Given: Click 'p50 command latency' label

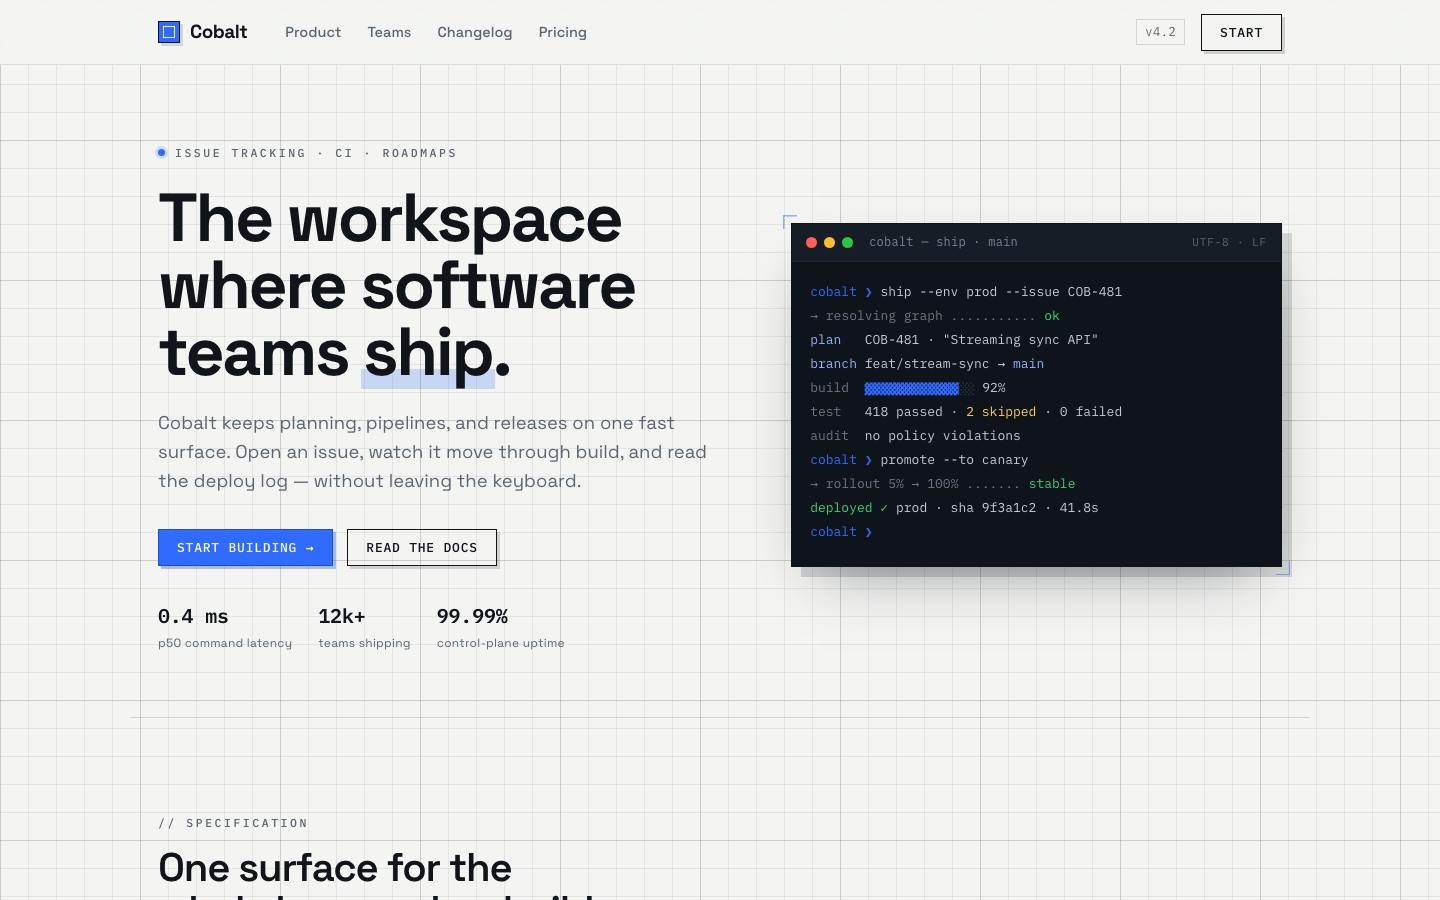Looking at the screenshot, I should [225, 643].
